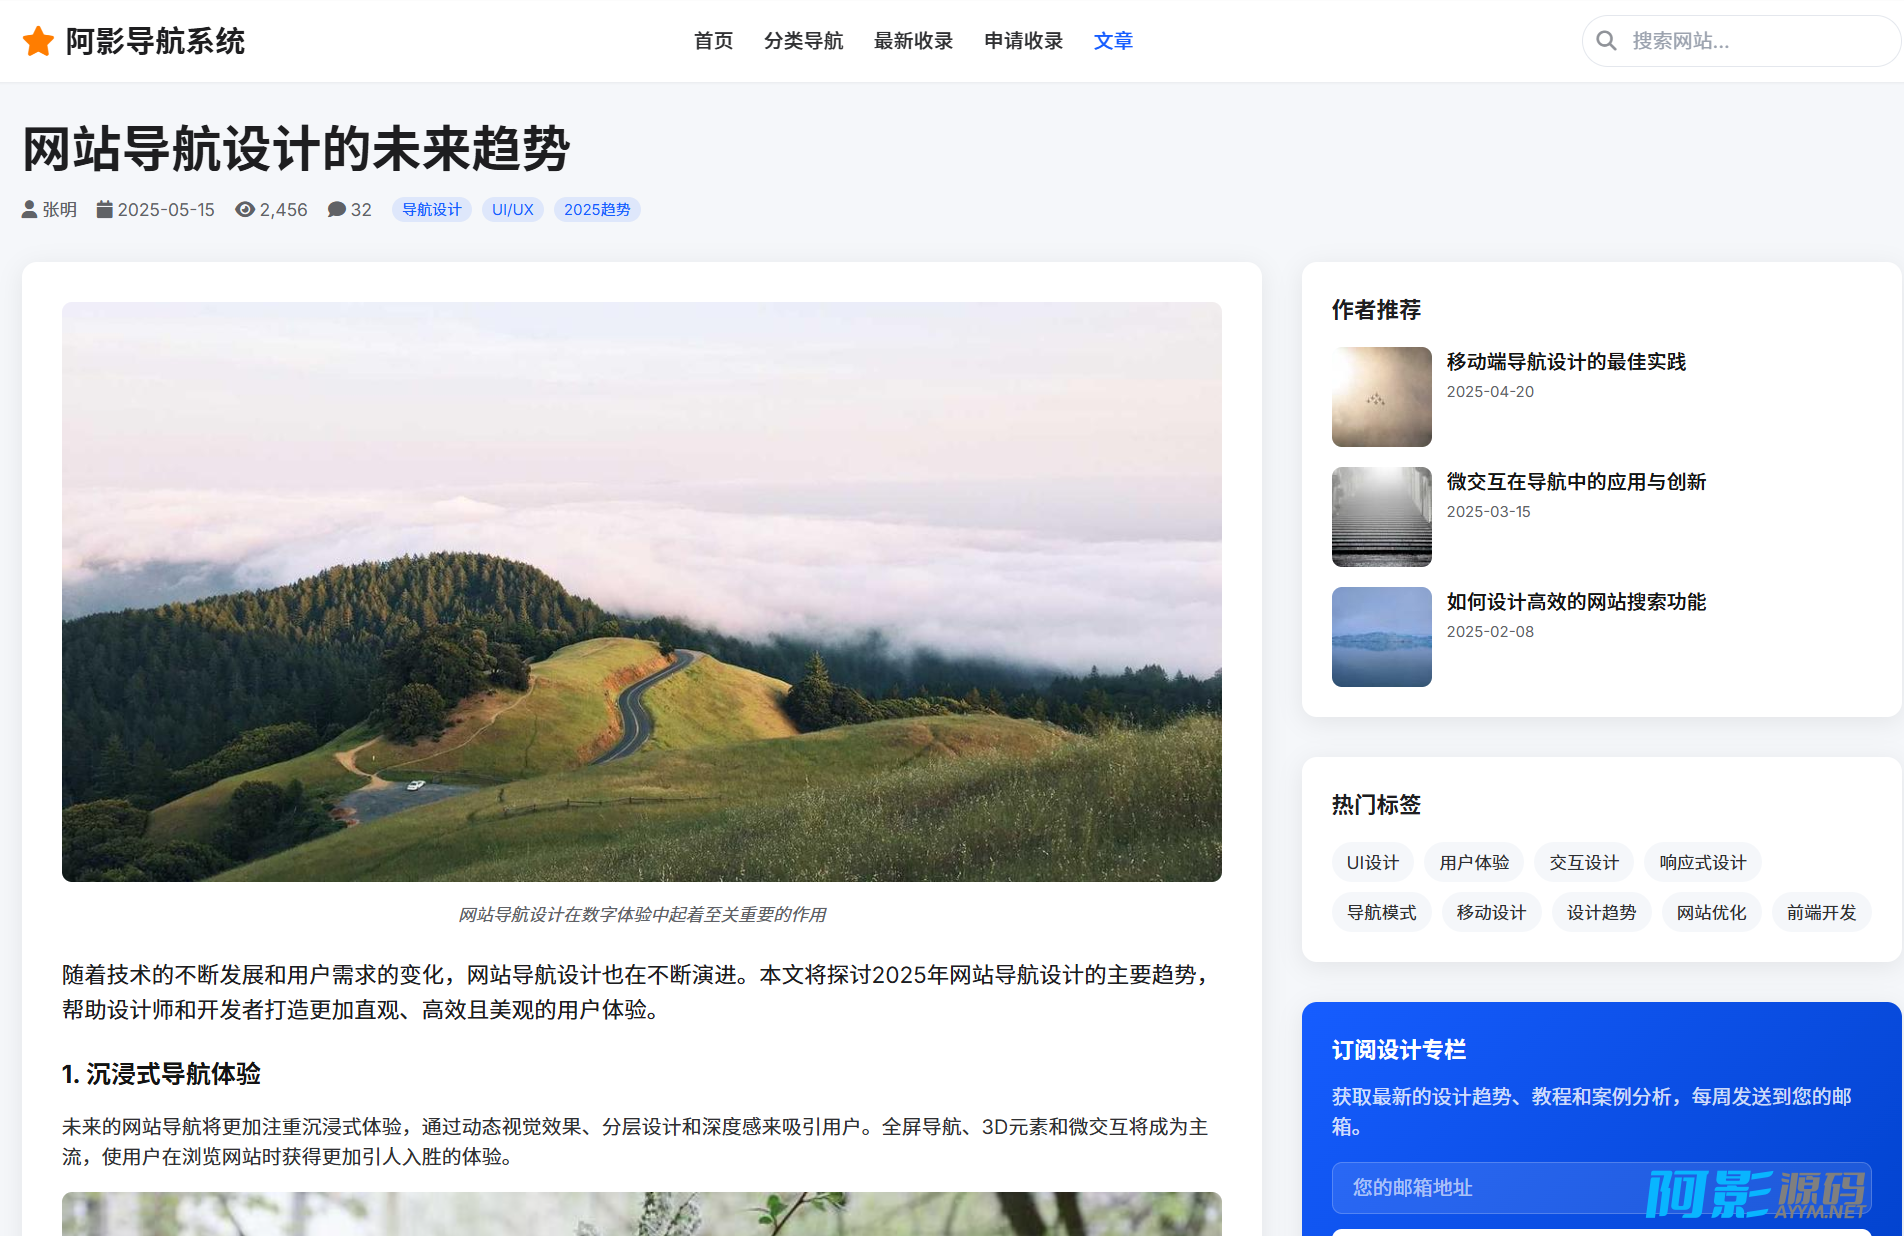Click the section heading 1. 沉浸式导航体验
1904x1236 pixels.
(161, 1074)
